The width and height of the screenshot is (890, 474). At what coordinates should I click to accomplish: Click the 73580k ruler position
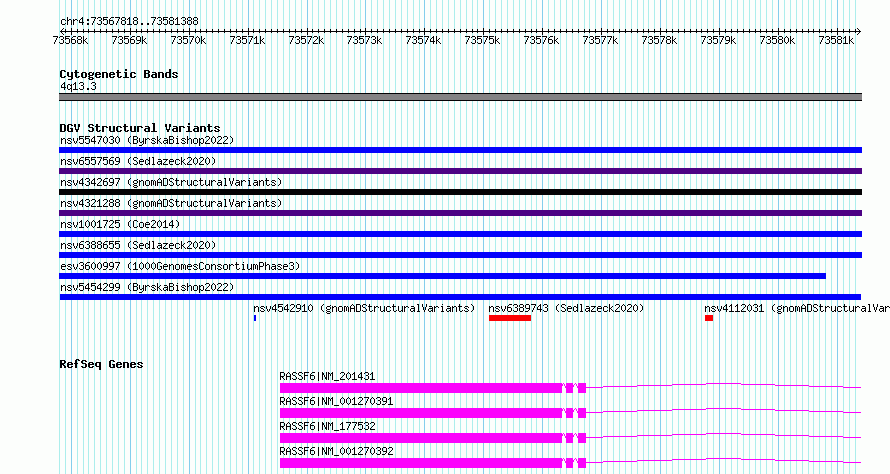[x=778, y=40]
